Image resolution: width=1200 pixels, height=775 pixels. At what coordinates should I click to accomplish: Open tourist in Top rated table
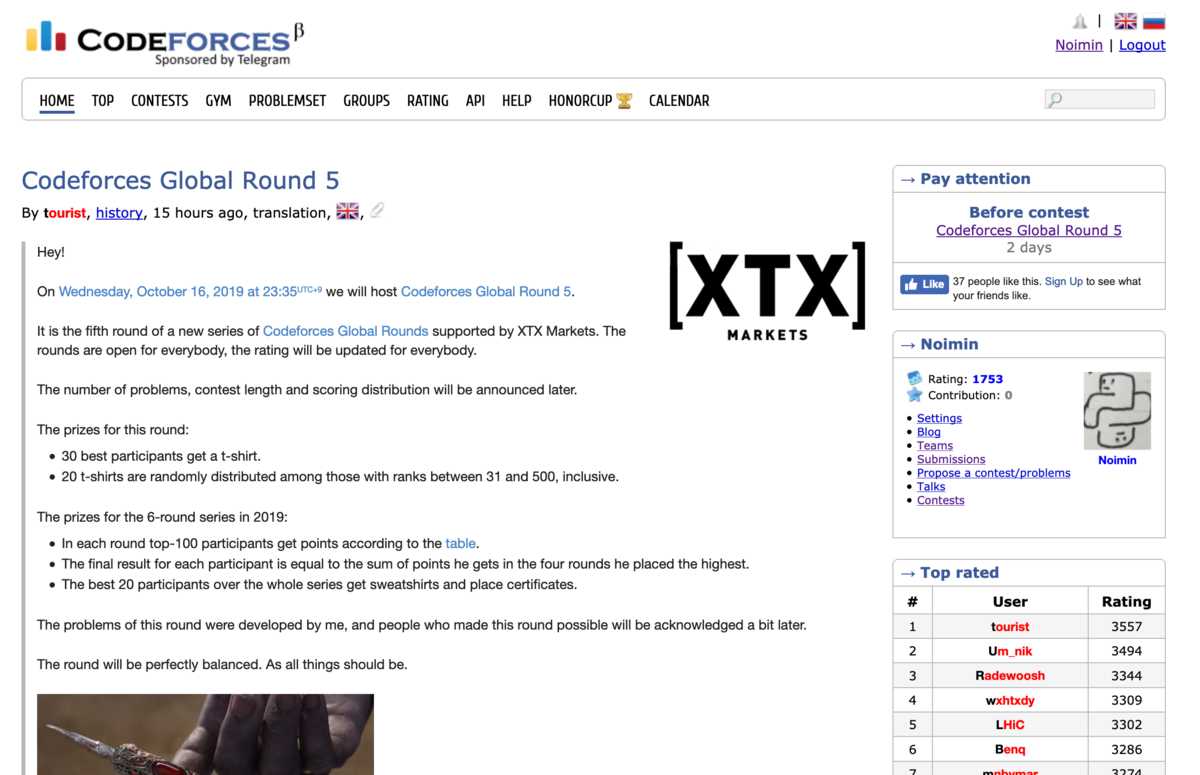click(1010, 627)
